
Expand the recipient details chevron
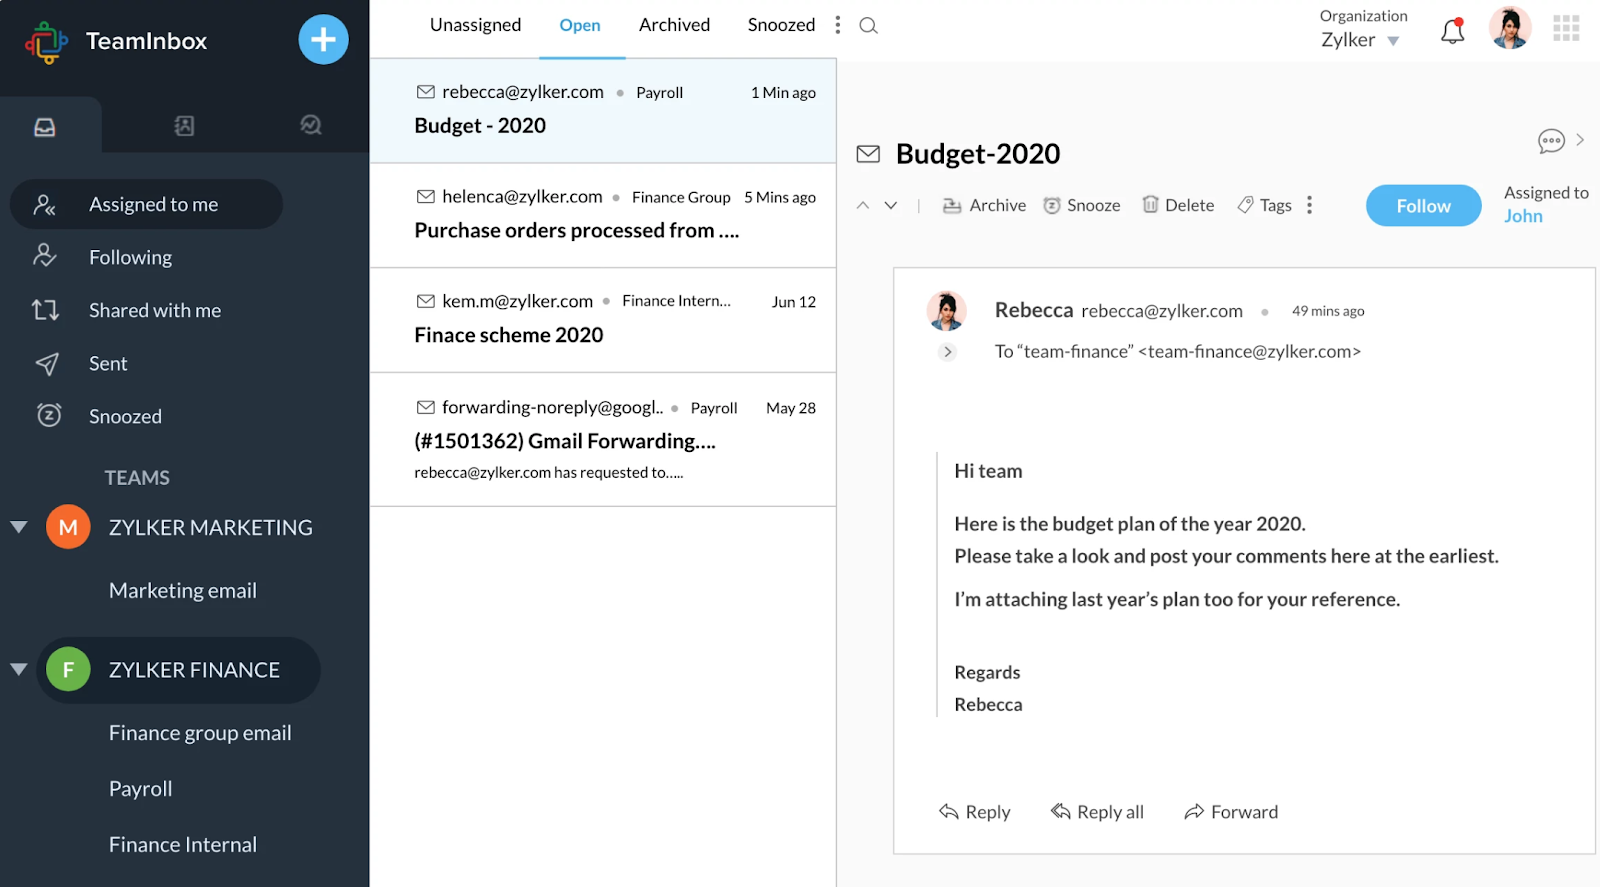pos(947,352)
